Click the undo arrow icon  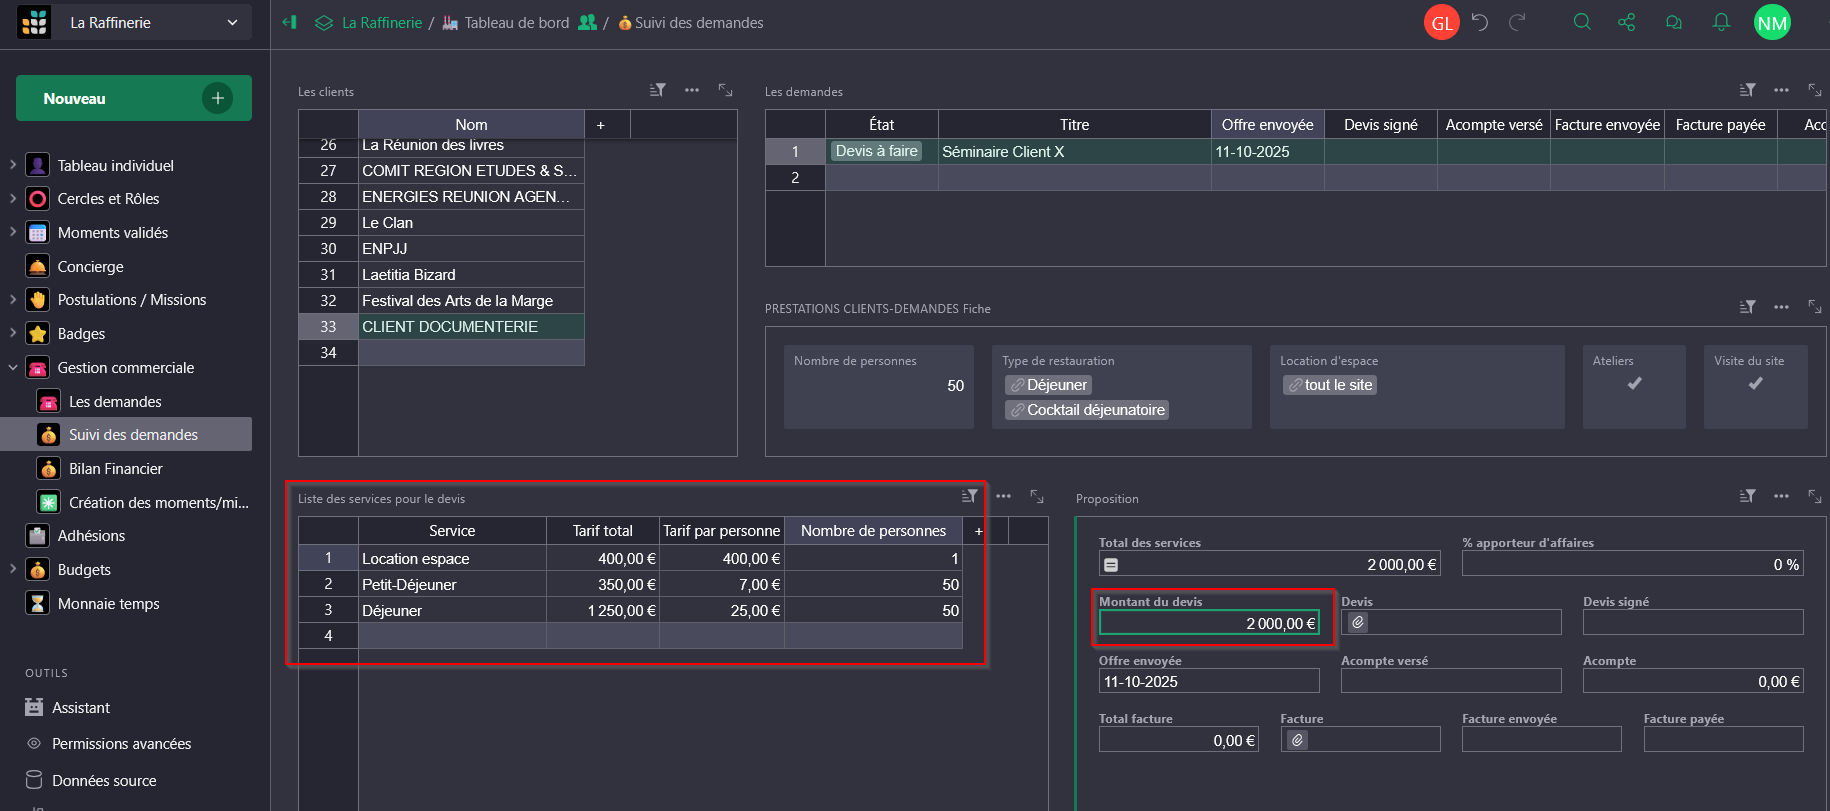tap(1480, 22)
